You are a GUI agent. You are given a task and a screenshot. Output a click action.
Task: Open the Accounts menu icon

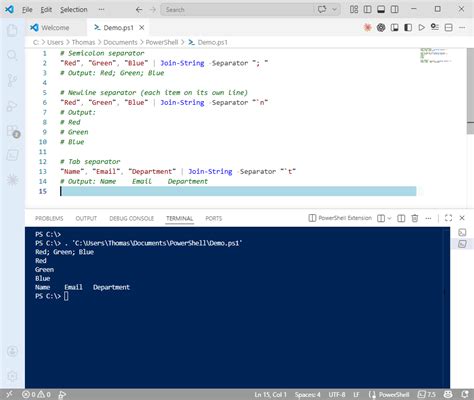(x=12, y=351)
